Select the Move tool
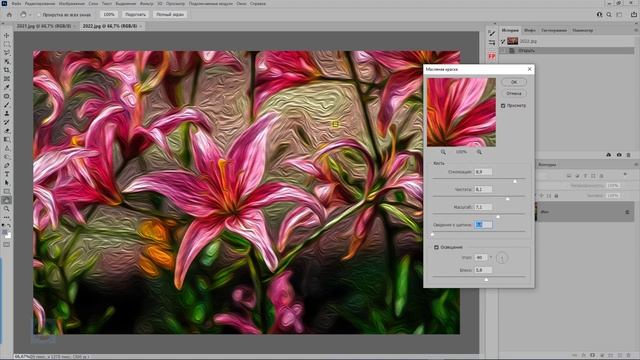 [7, 36]
